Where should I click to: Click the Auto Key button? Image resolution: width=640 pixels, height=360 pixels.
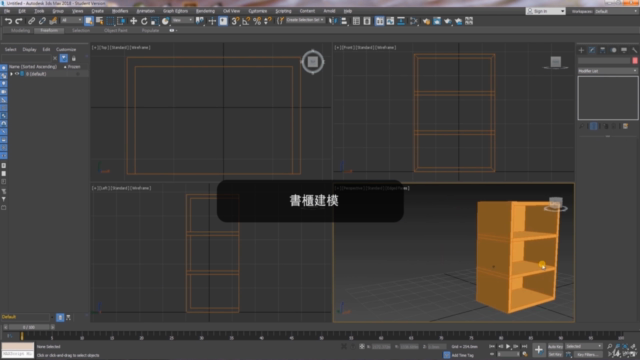(x=555, y=347)
